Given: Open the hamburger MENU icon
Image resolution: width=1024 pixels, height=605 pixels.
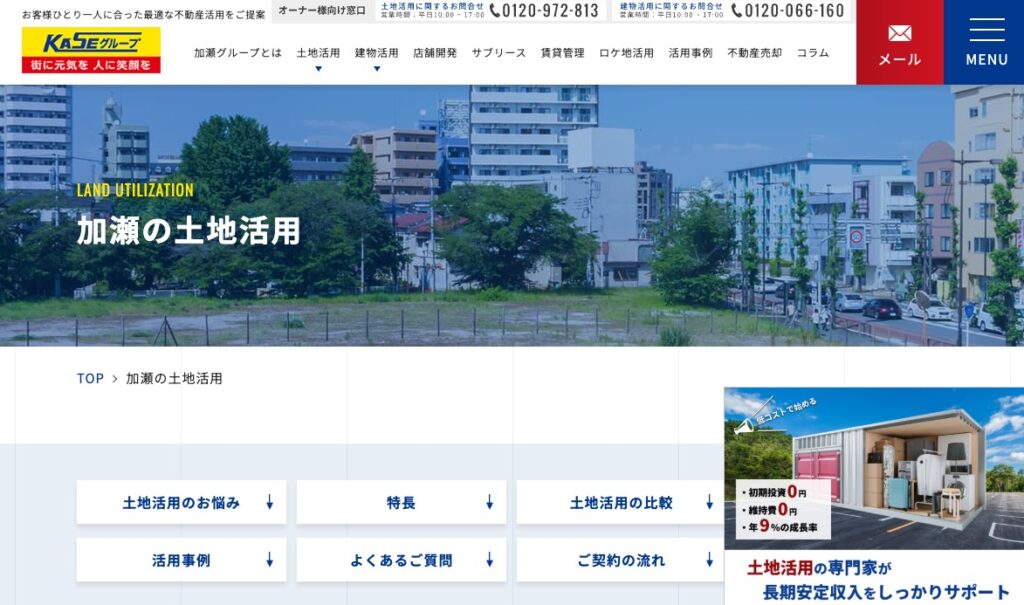Looking at the screenshot, I should (986, 30).
